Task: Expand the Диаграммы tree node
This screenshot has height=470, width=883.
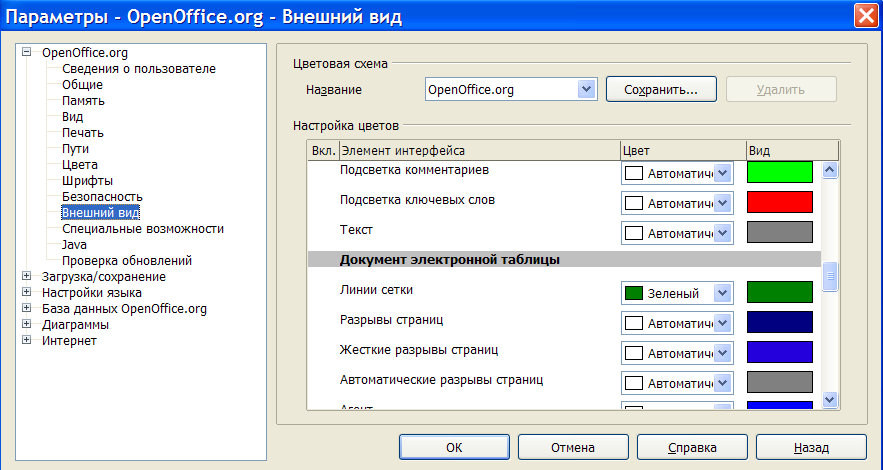Action: (x=26, y=324)
